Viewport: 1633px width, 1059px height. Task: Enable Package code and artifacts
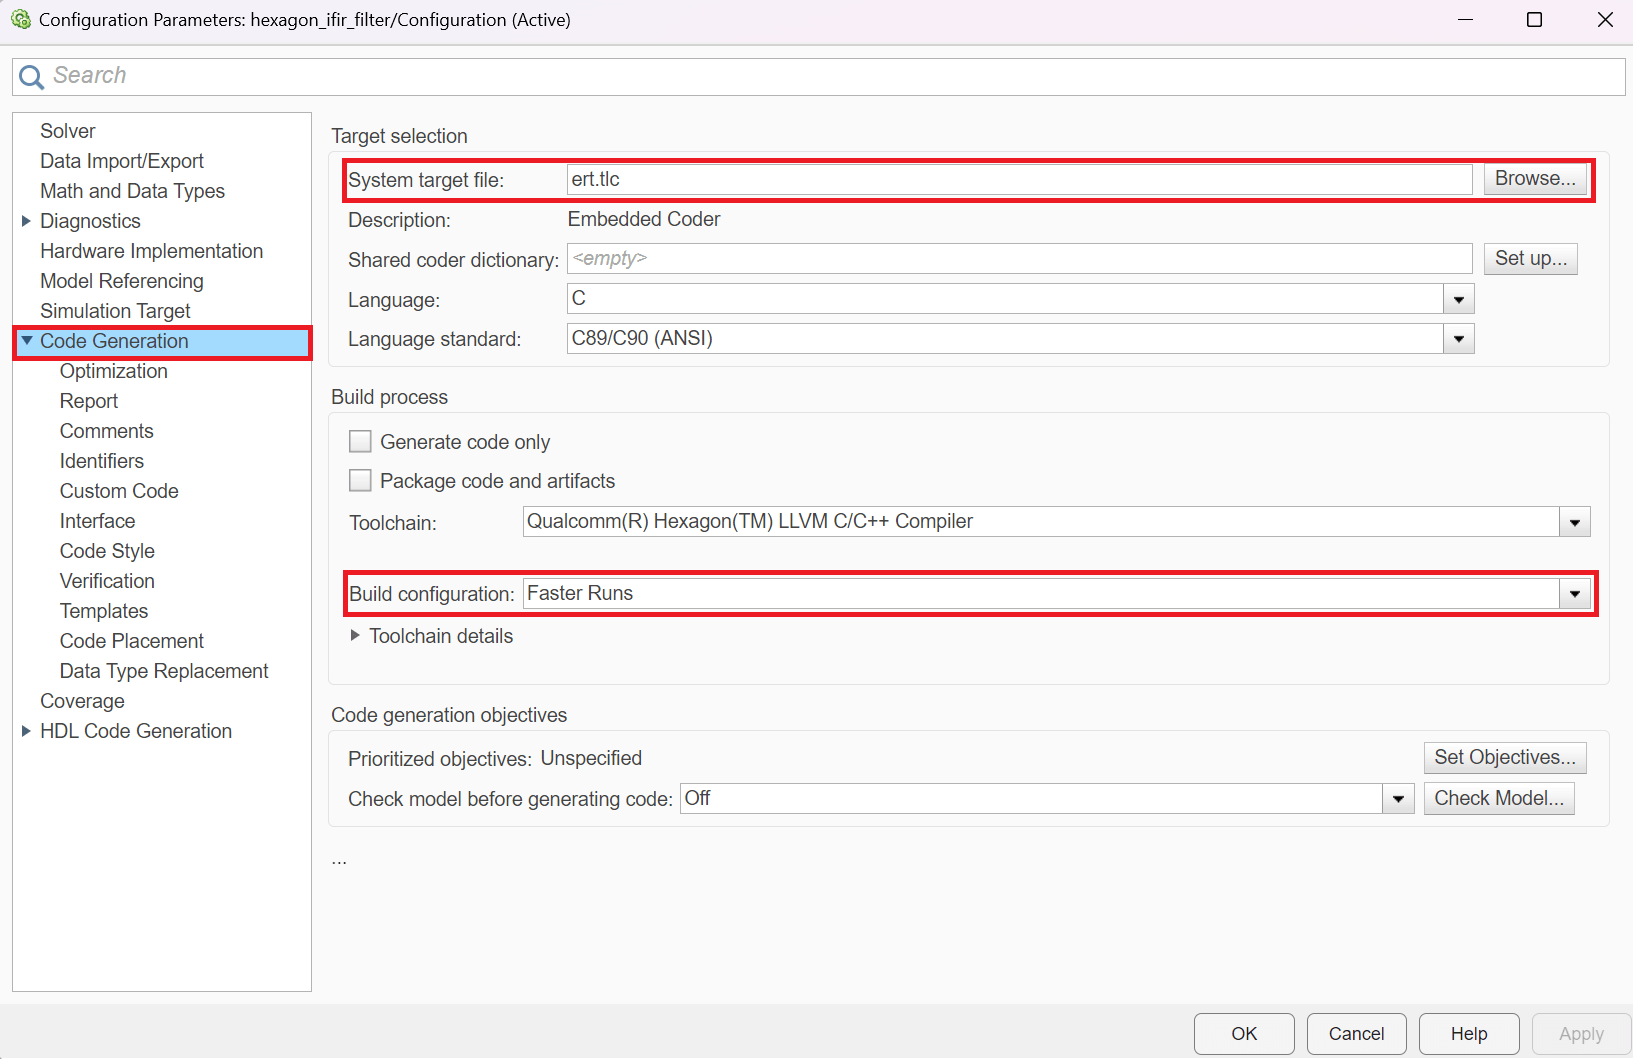[x=360, y=480]
